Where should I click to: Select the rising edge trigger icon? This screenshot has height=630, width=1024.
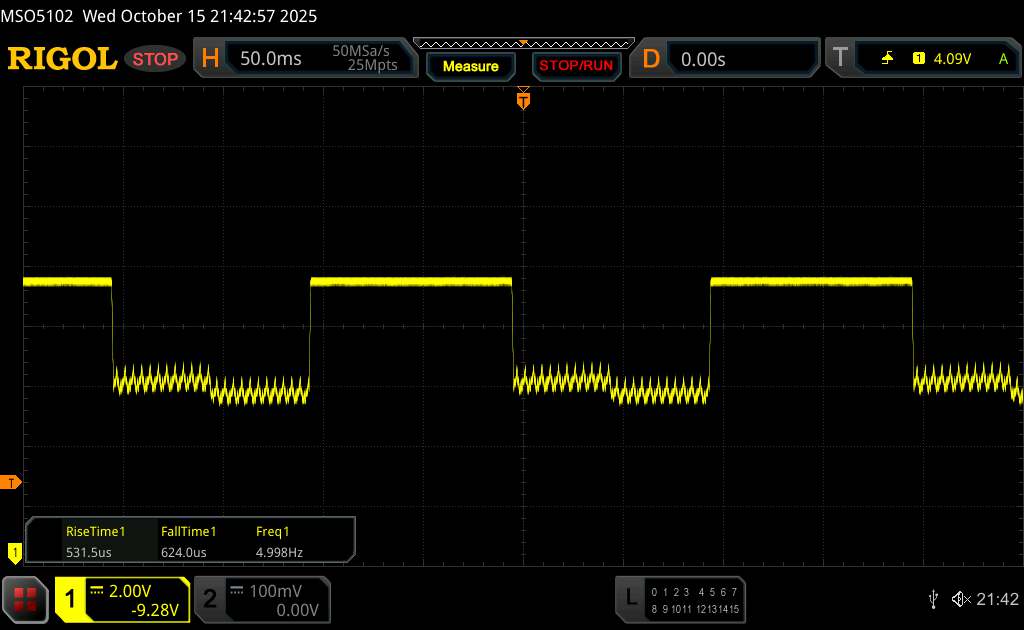coord(887,59)
